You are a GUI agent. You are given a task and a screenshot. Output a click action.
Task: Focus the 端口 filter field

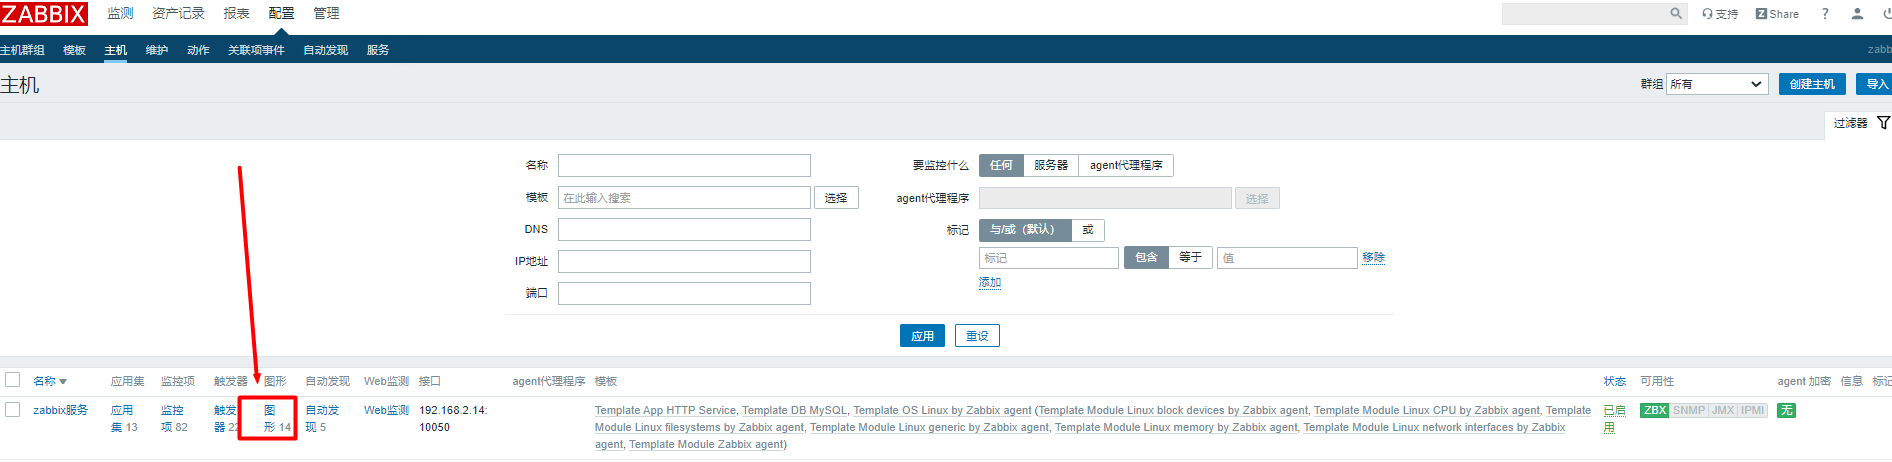pyautogui.click(x=684, y=294)
